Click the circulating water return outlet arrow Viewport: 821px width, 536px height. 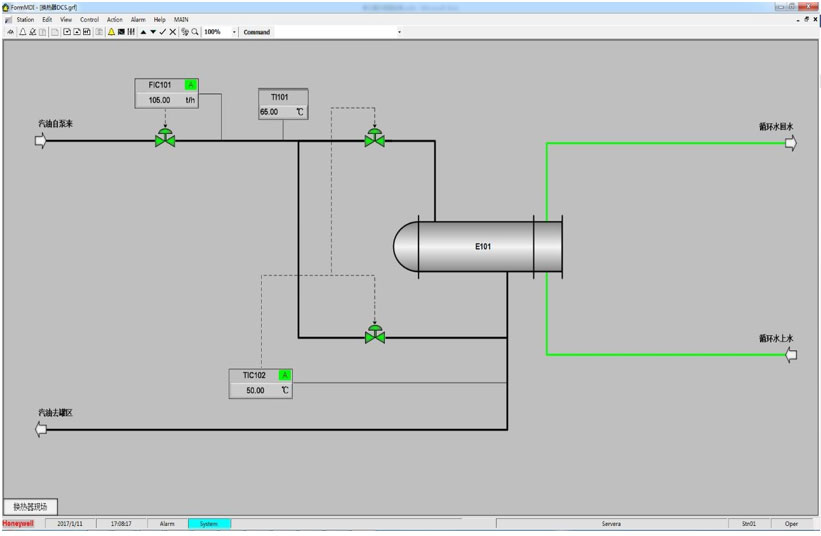pos(791,143)
